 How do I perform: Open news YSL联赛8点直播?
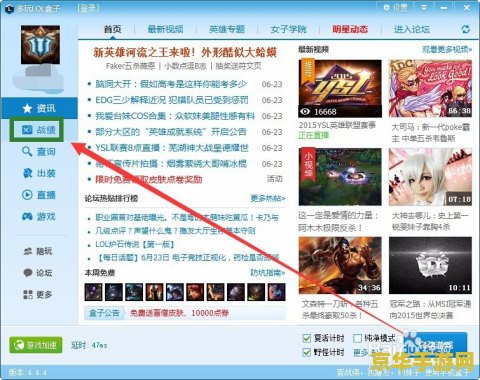[172, 148]
